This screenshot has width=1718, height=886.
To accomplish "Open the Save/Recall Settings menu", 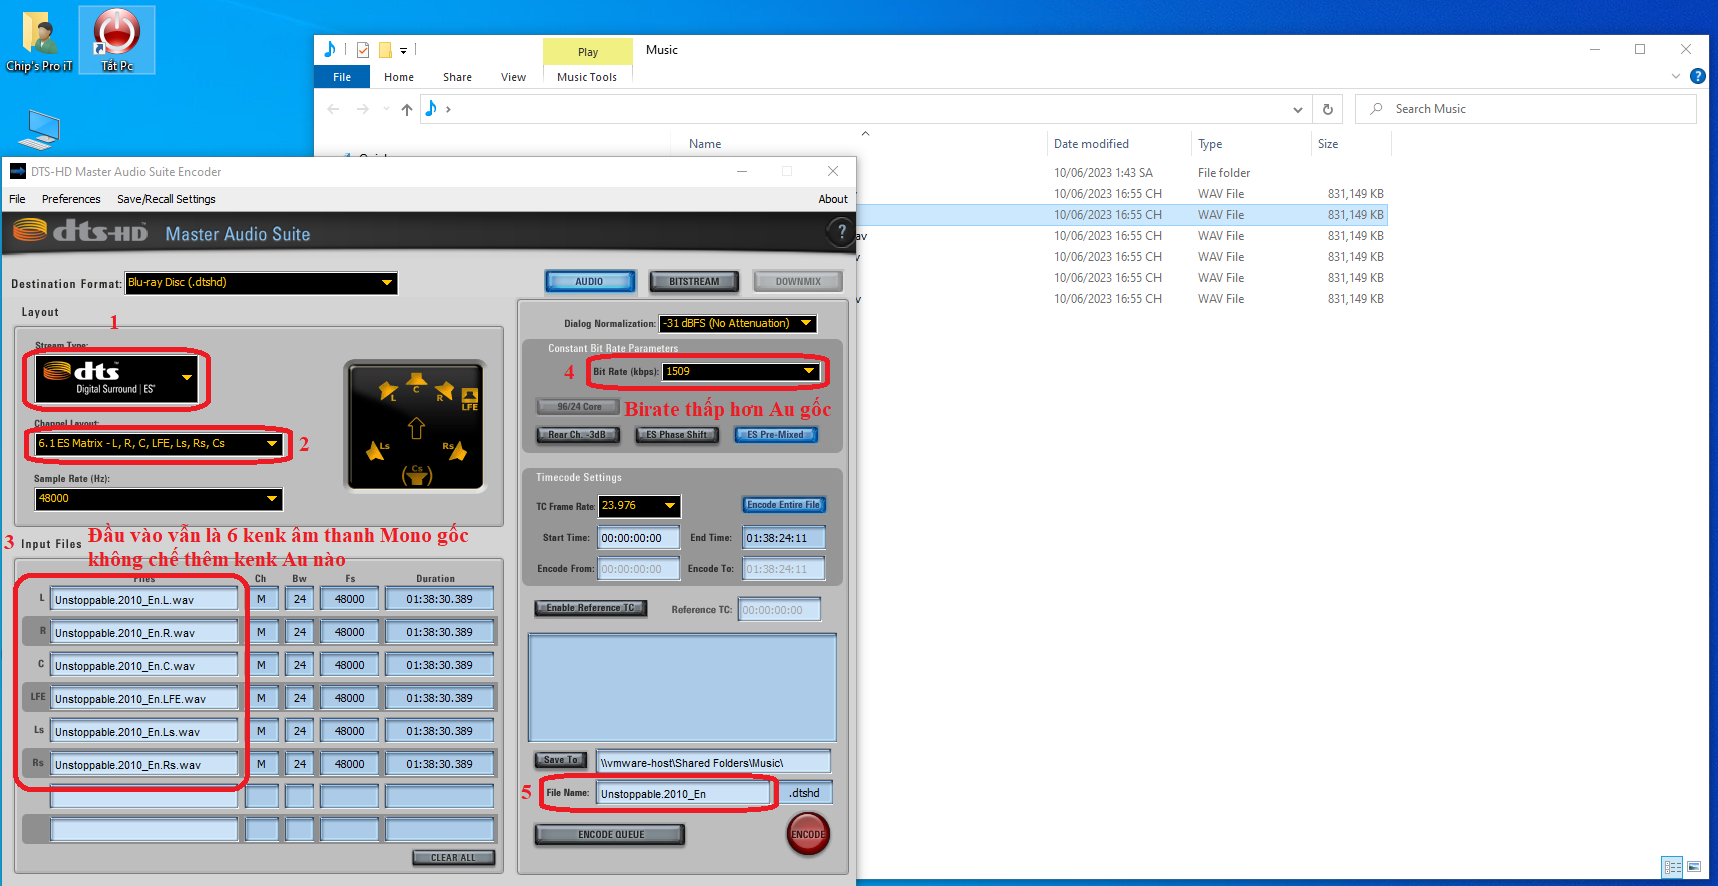I will point(166,199).
